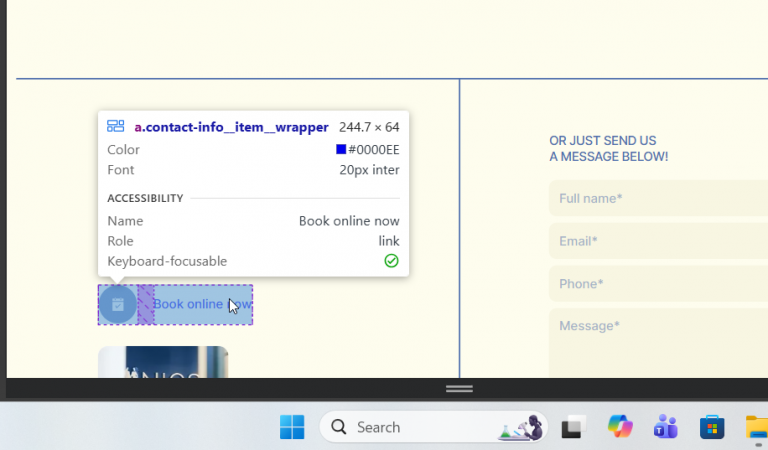Click the a.contact-info__item__wrapper selector text
Image resolution: width=768 pixels, height=450 pixels.
231,127
